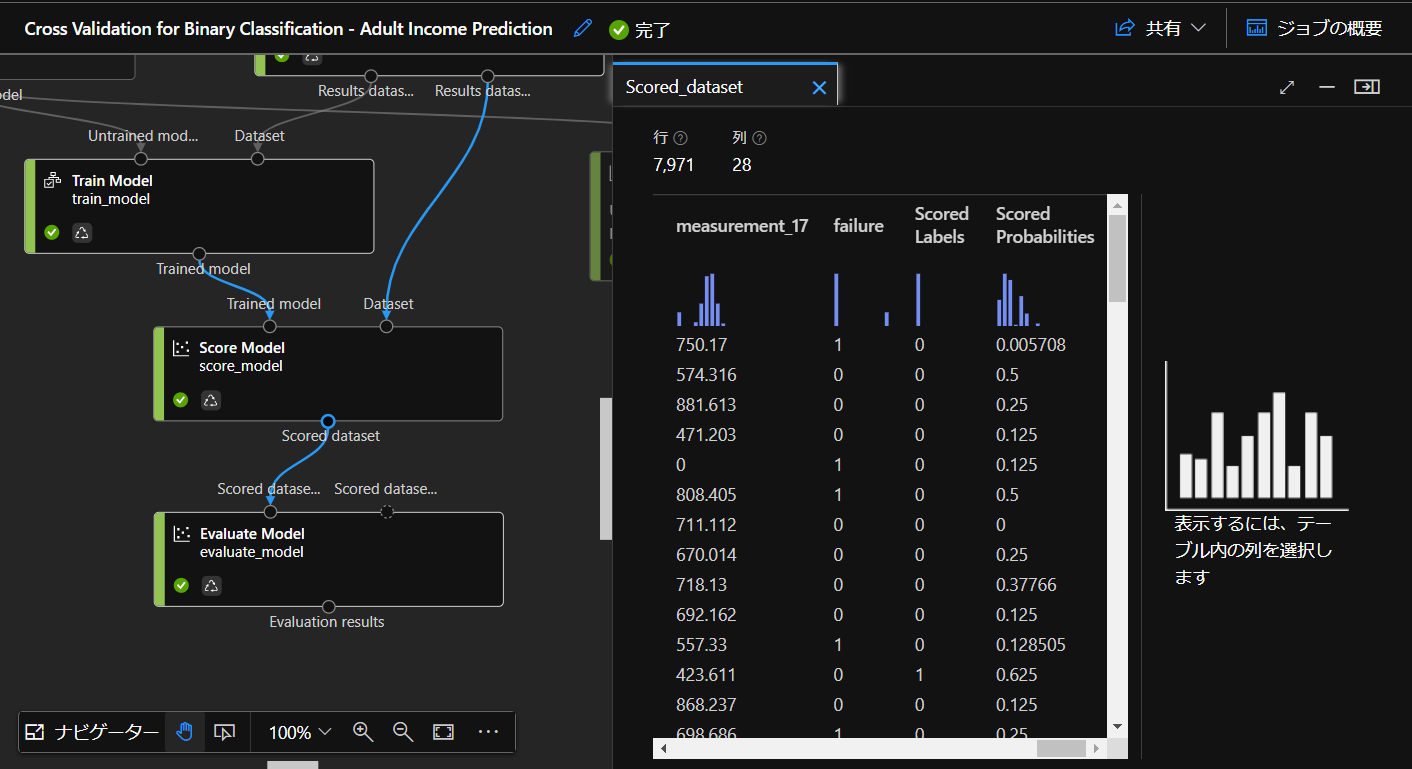Select the Scored_dataset tab
Screen dimensions: 1412x769
click(x=685, y=86)
